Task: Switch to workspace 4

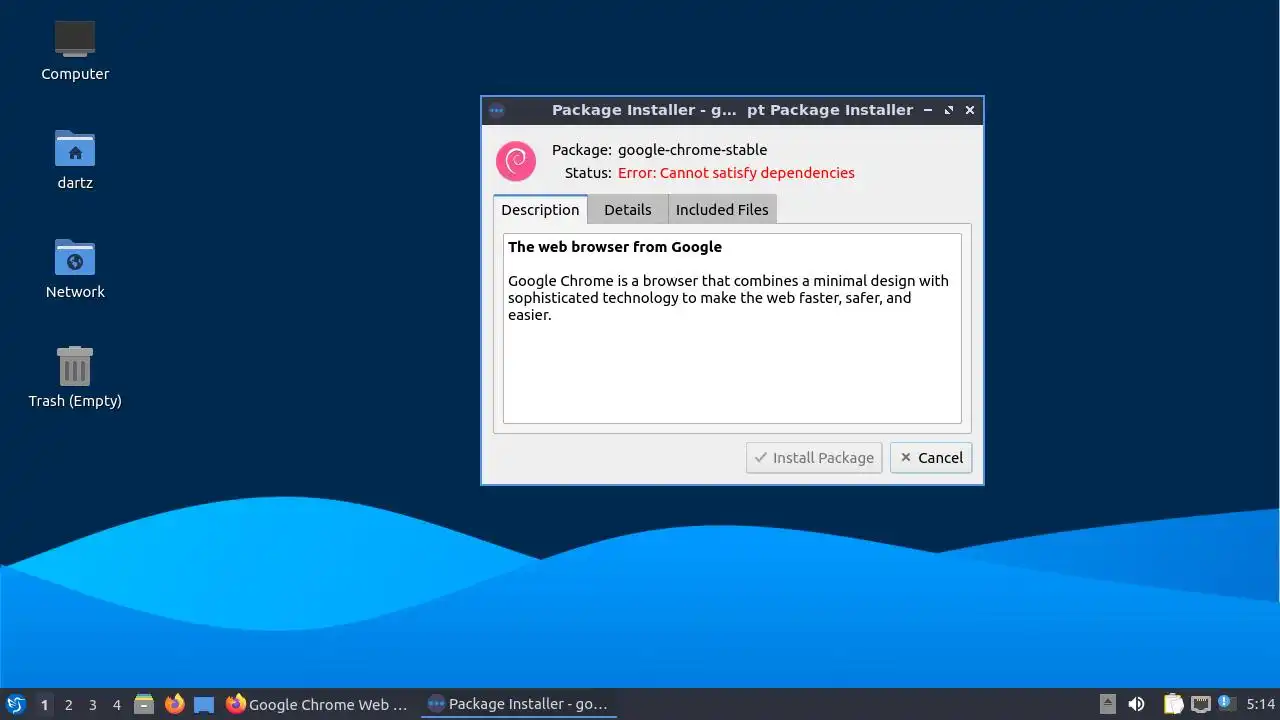Action: click(116, 704)
